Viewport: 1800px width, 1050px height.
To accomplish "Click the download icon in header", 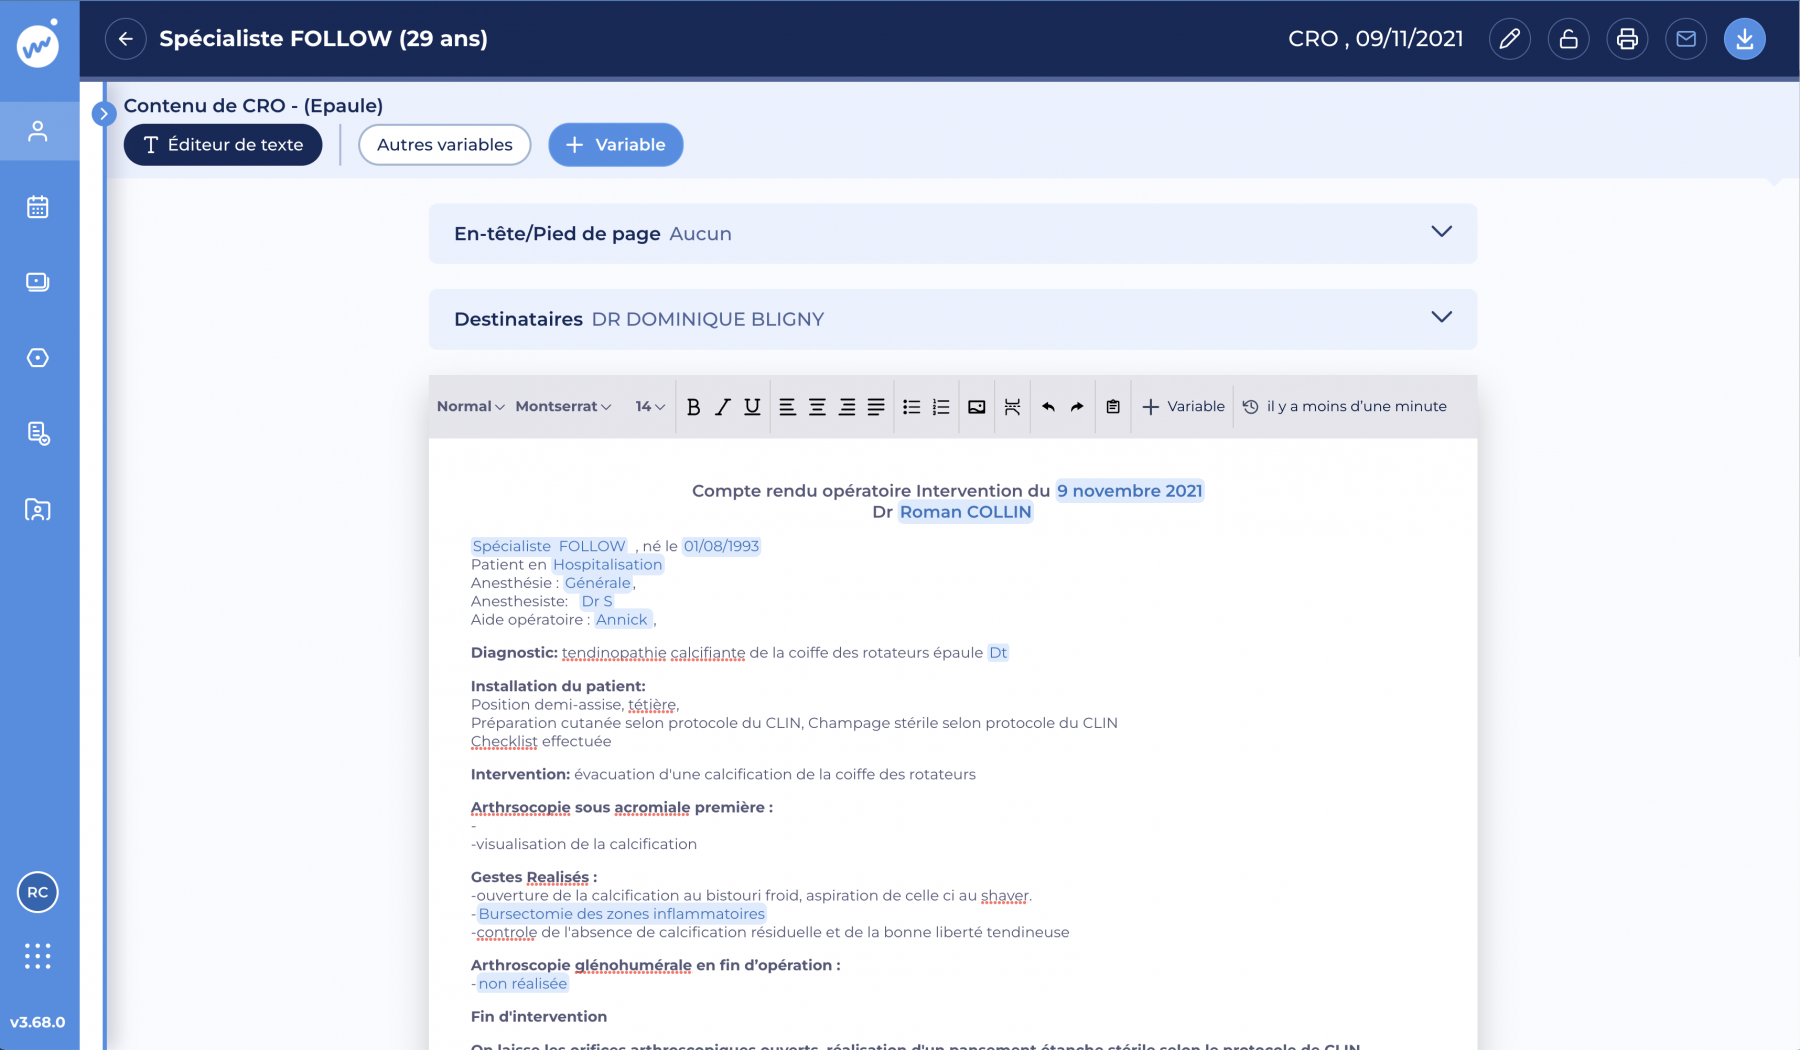I will [1744, 39].
